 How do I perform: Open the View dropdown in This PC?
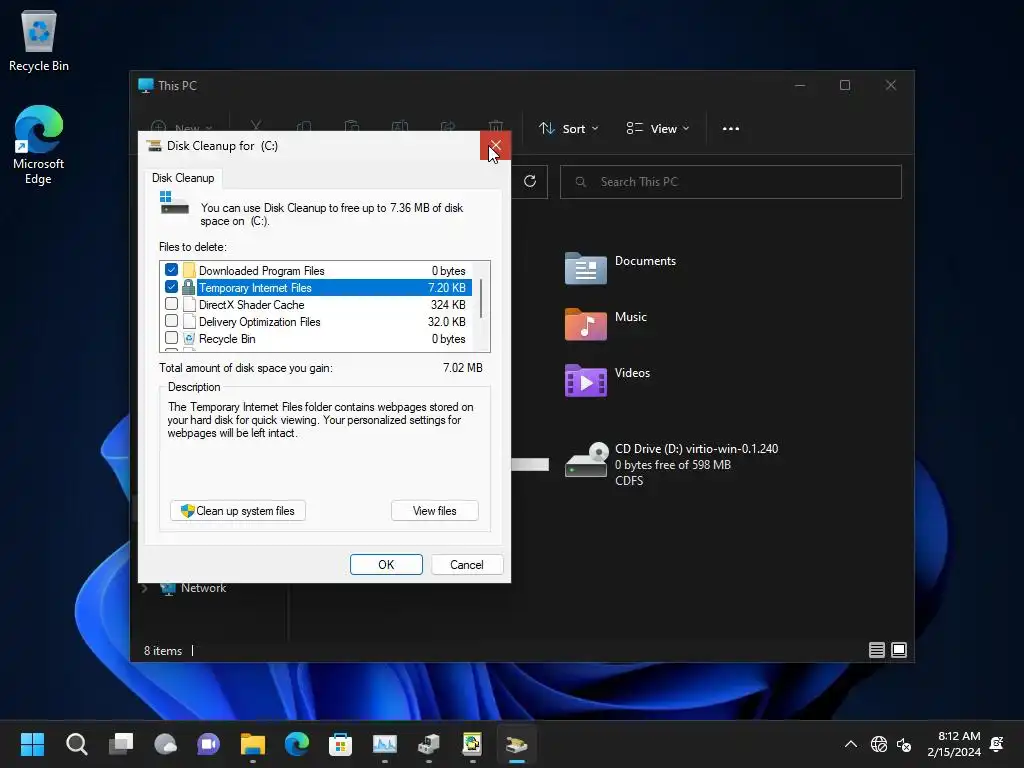pyautogui.click(x=658, y=129)
